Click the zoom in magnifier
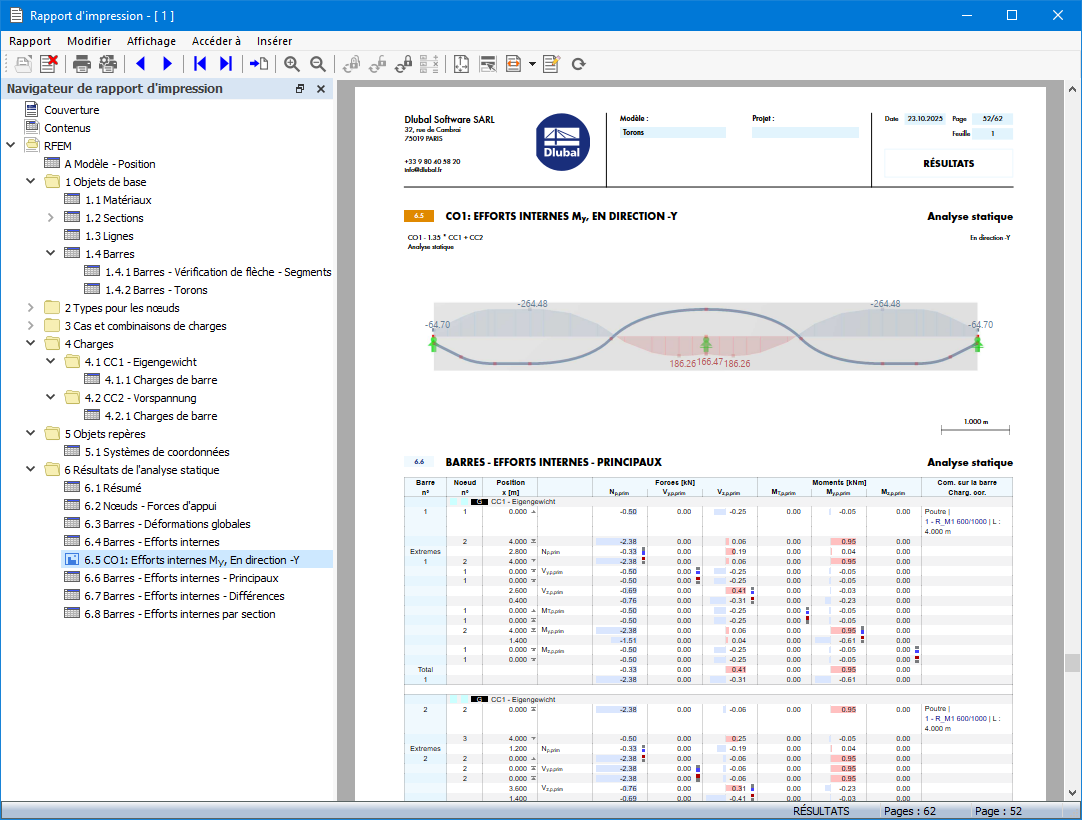Screen dimensions: 1082x820 click(x=292, y=64)
